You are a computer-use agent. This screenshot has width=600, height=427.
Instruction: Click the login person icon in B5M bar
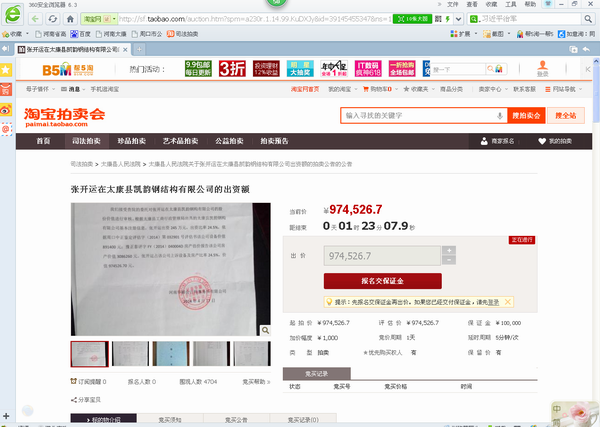coord(542,68)
